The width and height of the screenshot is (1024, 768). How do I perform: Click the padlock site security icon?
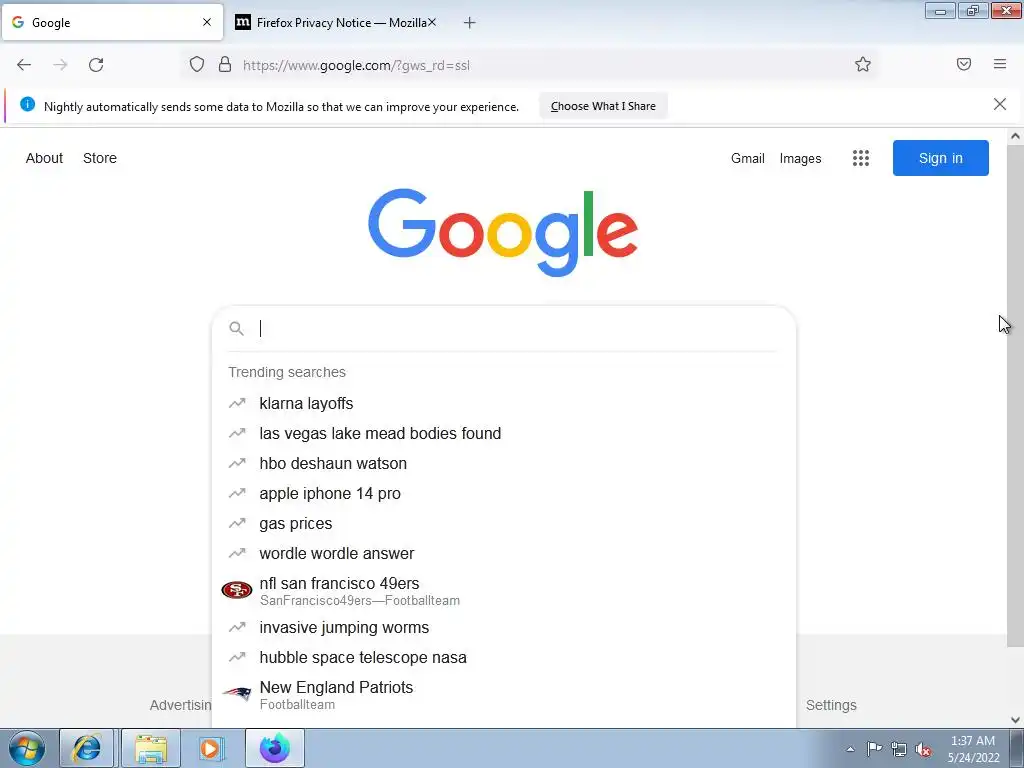tap(225, 64)
